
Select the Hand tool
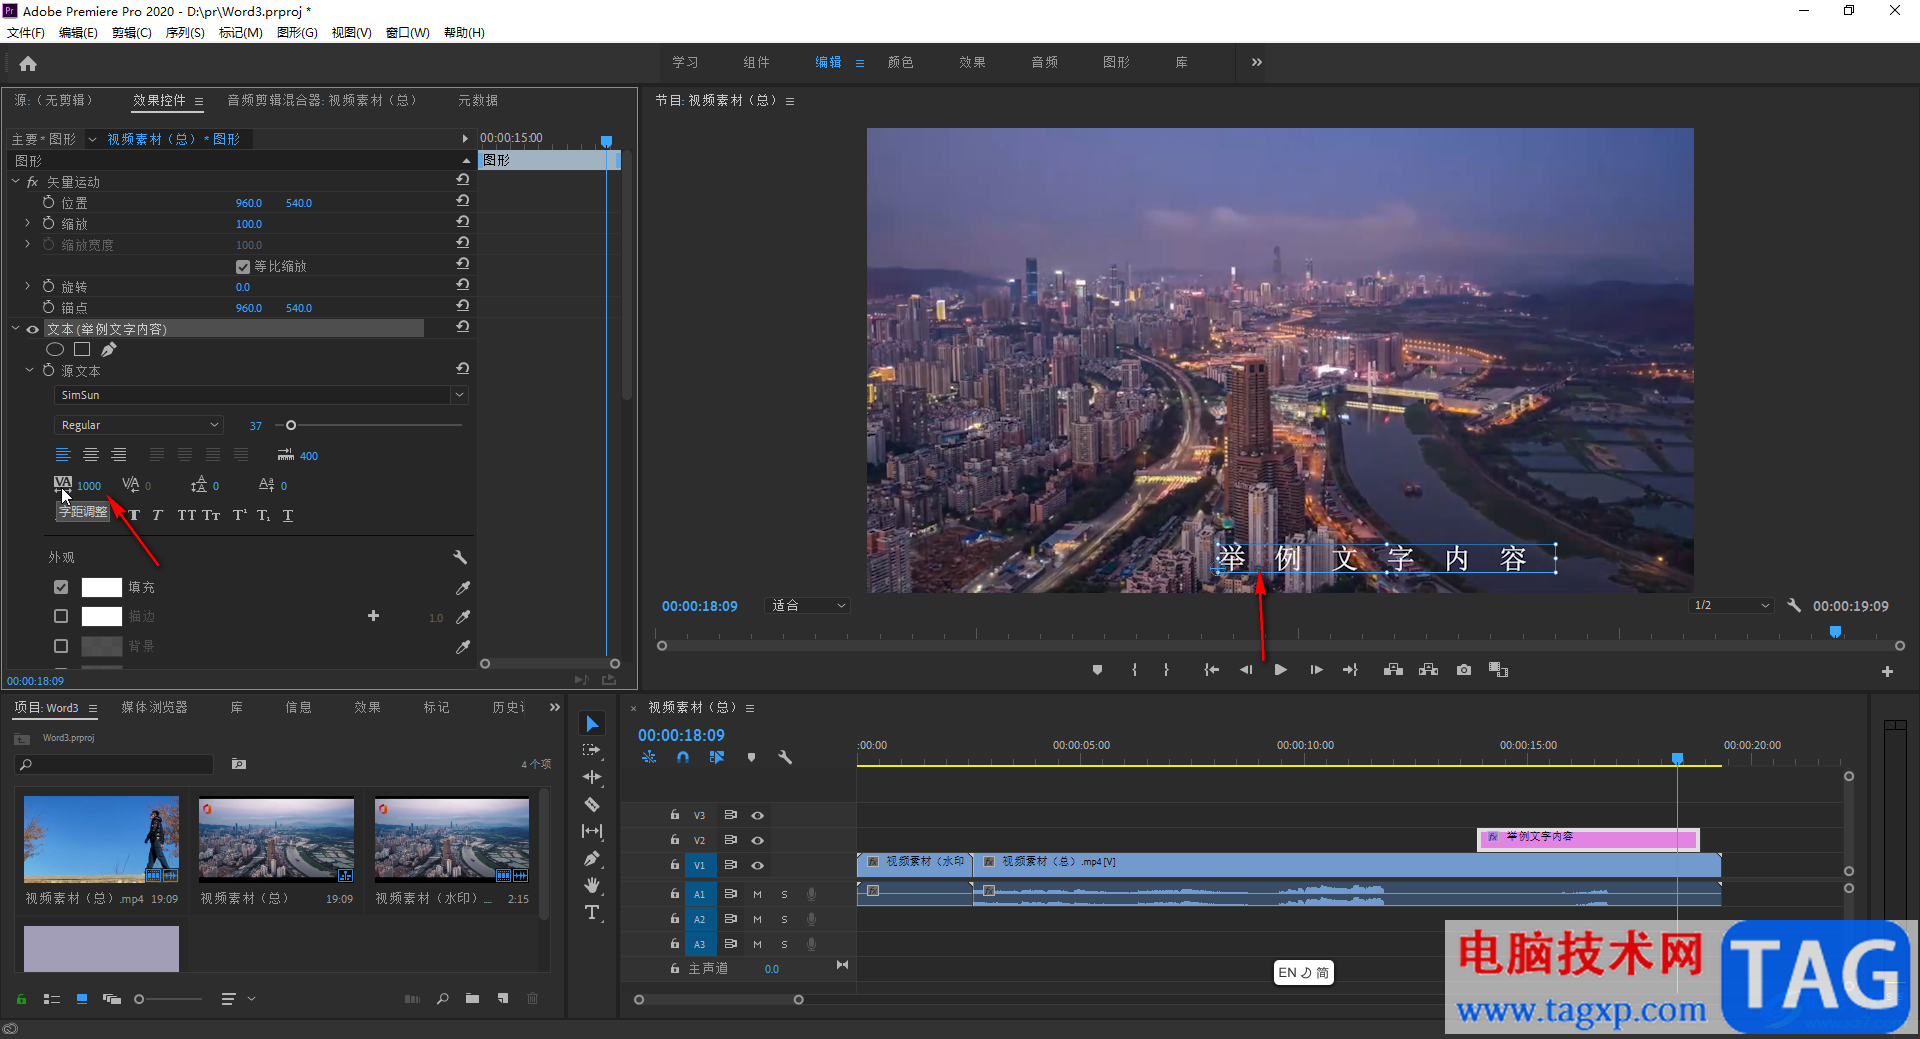click(x=592, y=885)
